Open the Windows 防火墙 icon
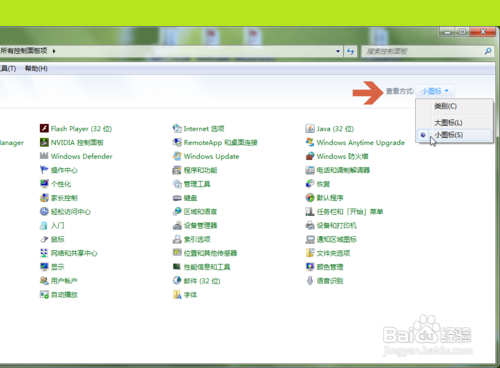 pos(310,156)
